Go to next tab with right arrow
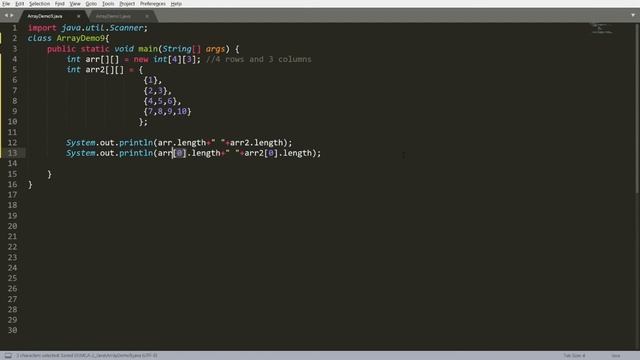The height and width of the screenshot is (360, 640). click(12, 16)
